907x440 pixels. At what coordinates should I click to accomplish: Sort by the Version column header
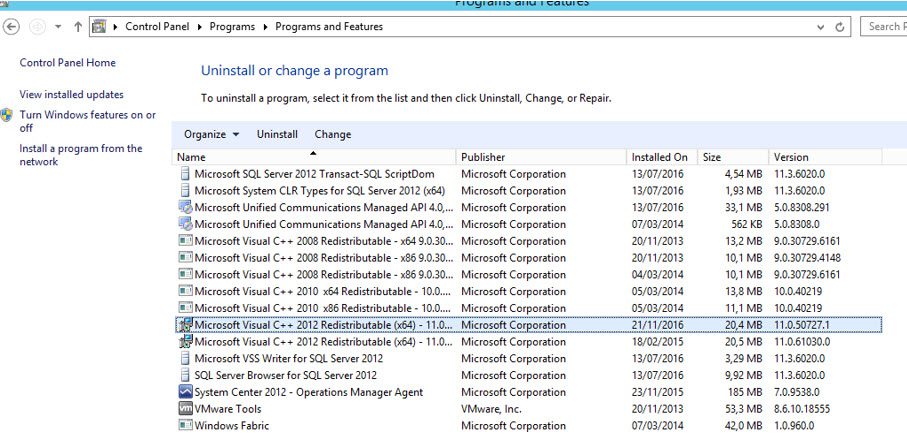(x=825, y=157)
